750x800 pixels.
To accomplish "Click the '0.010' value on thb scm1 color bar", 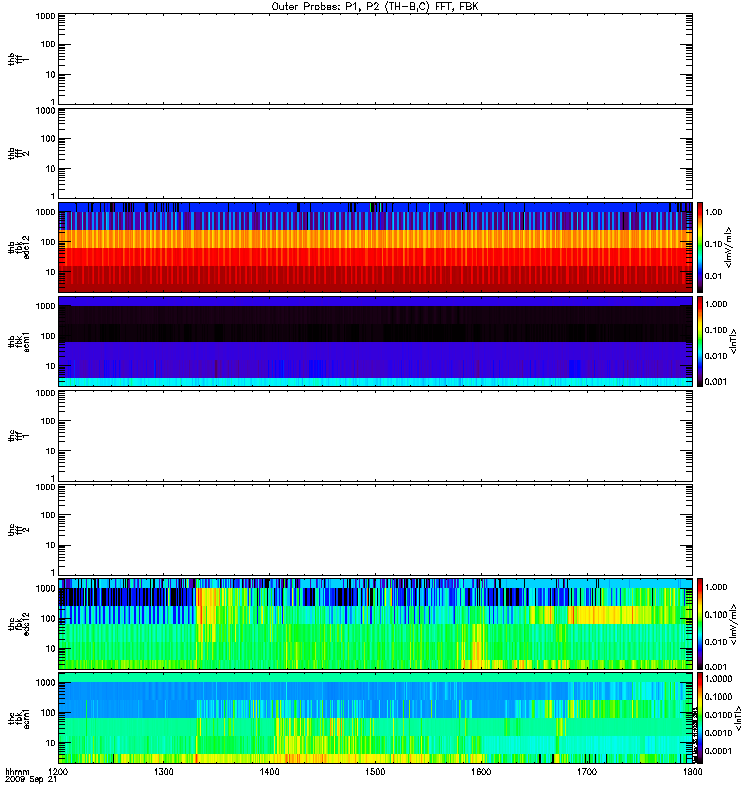I will coord(716,356).
